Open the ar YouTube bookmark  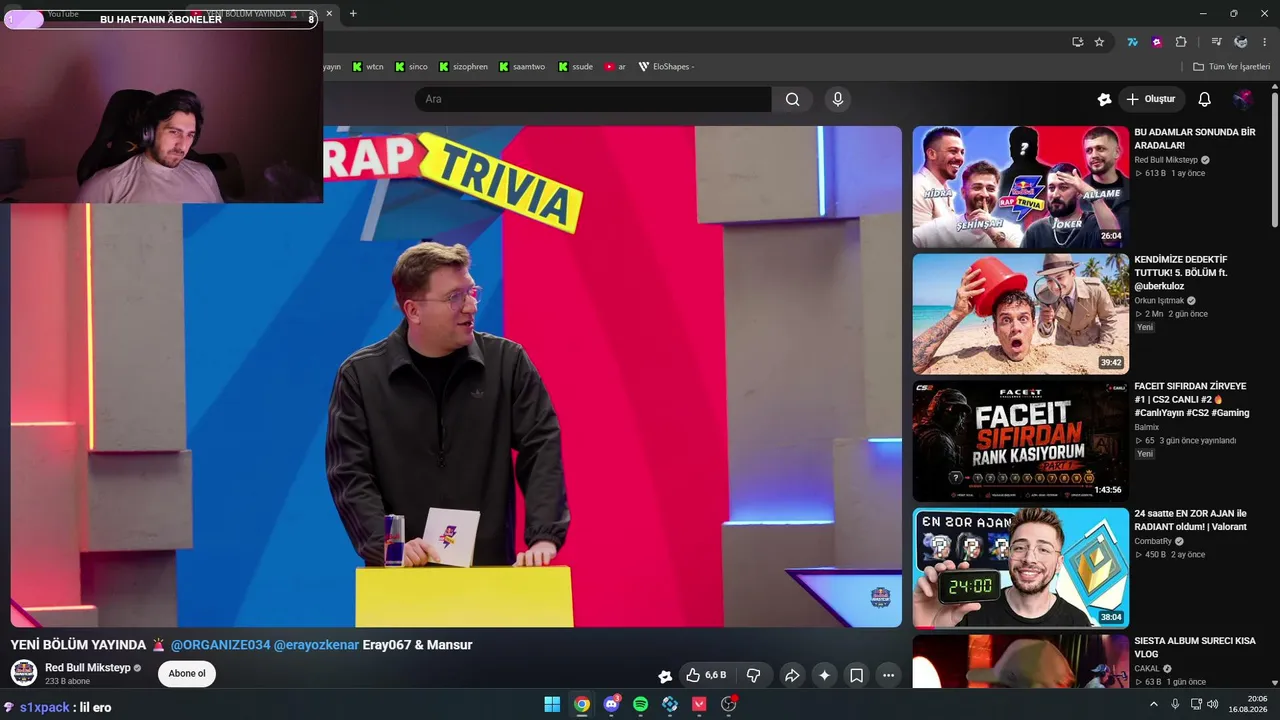click(615, 67)
